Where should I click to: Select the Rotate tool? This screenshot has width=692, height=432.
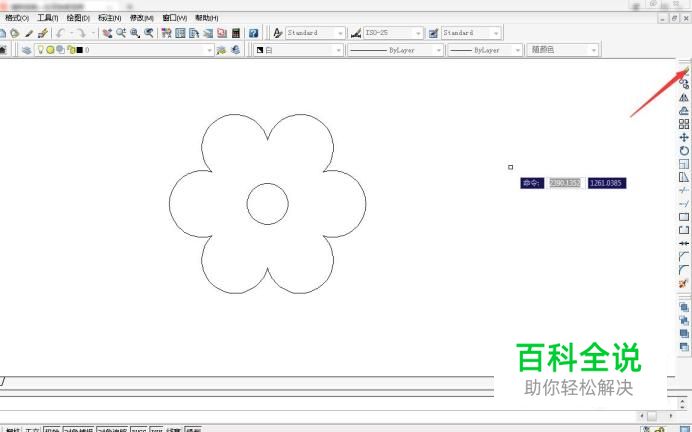[684, 150]
